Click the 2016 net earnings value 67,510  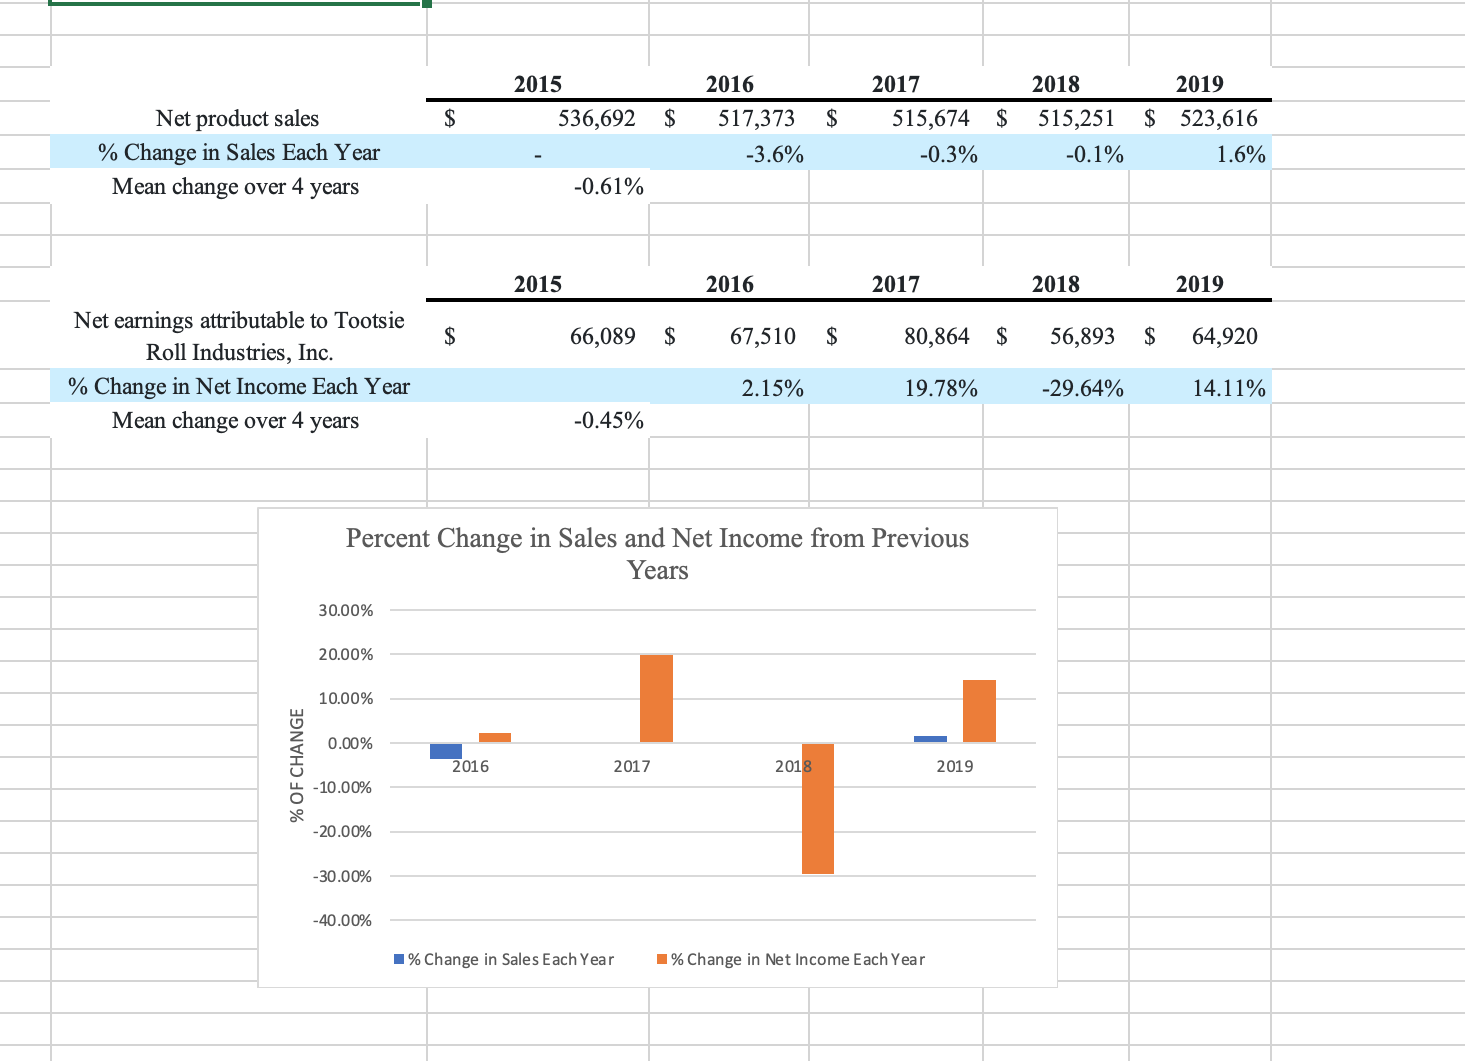point(762,336)
